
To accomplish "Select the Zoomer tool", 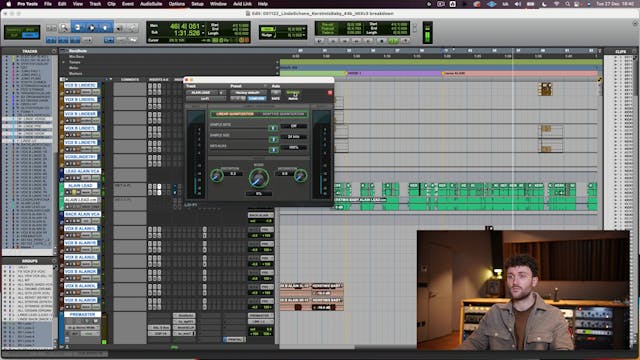I will 64,28.
